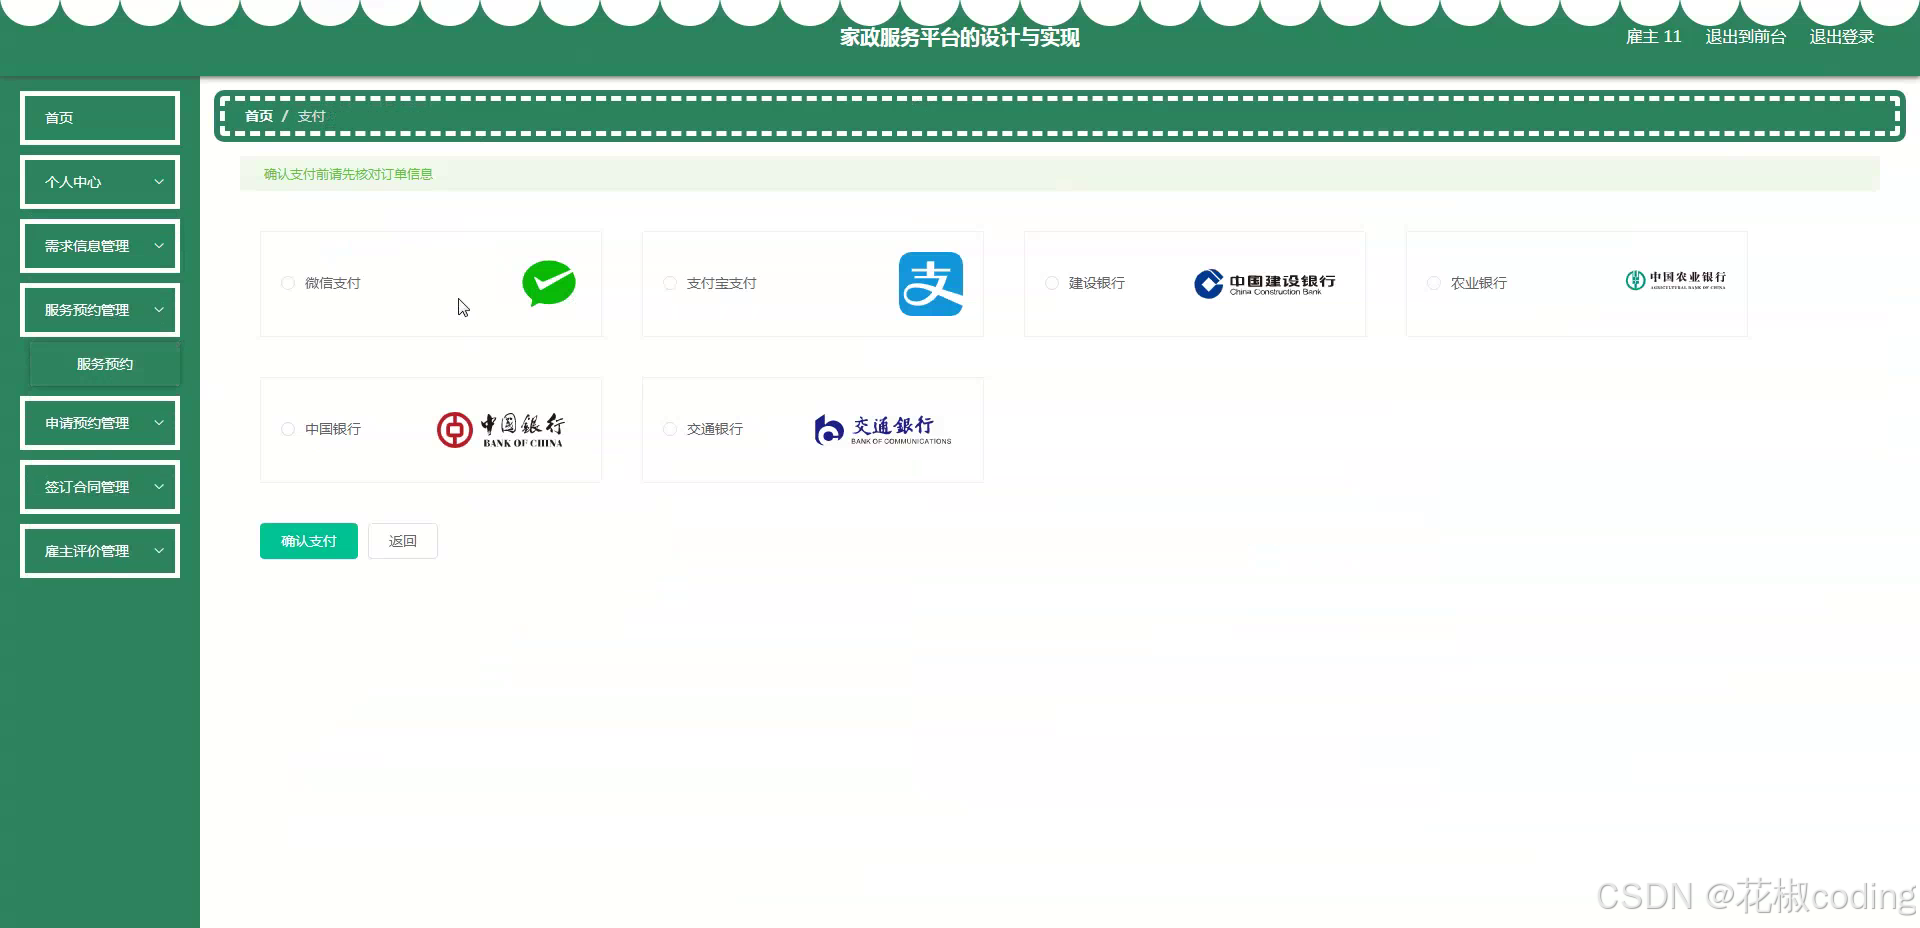Click the Alipay blue logo icon
Viewport: 1920px width, 928px height.
tap(931, 283)
